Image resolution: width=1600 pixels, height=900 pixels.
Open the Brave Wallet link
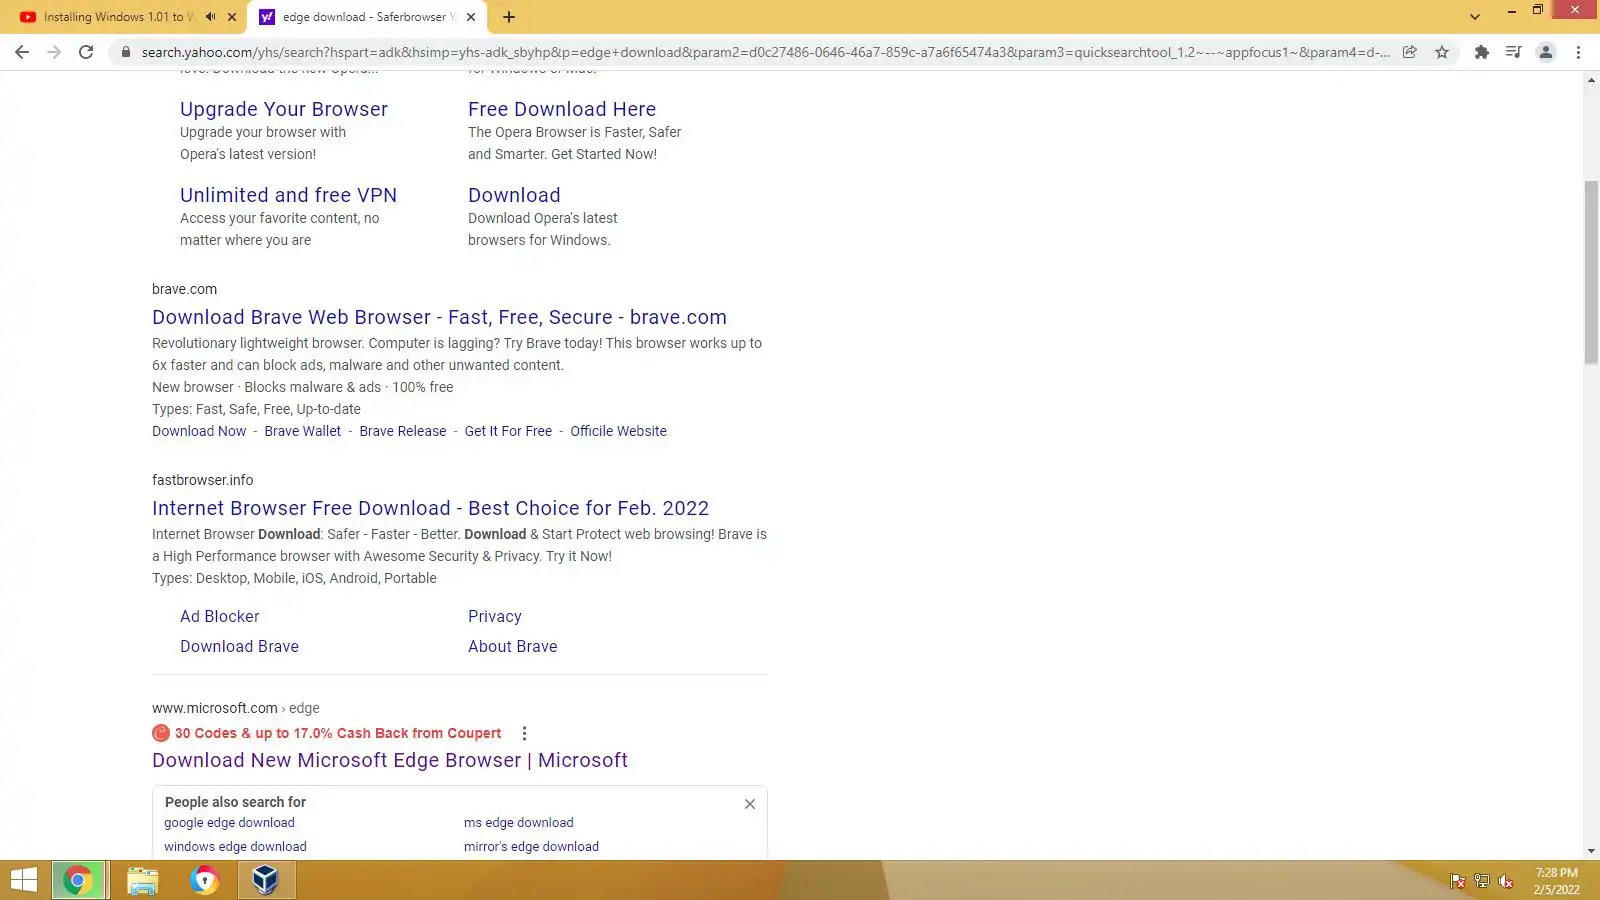[x=302, y=431]
